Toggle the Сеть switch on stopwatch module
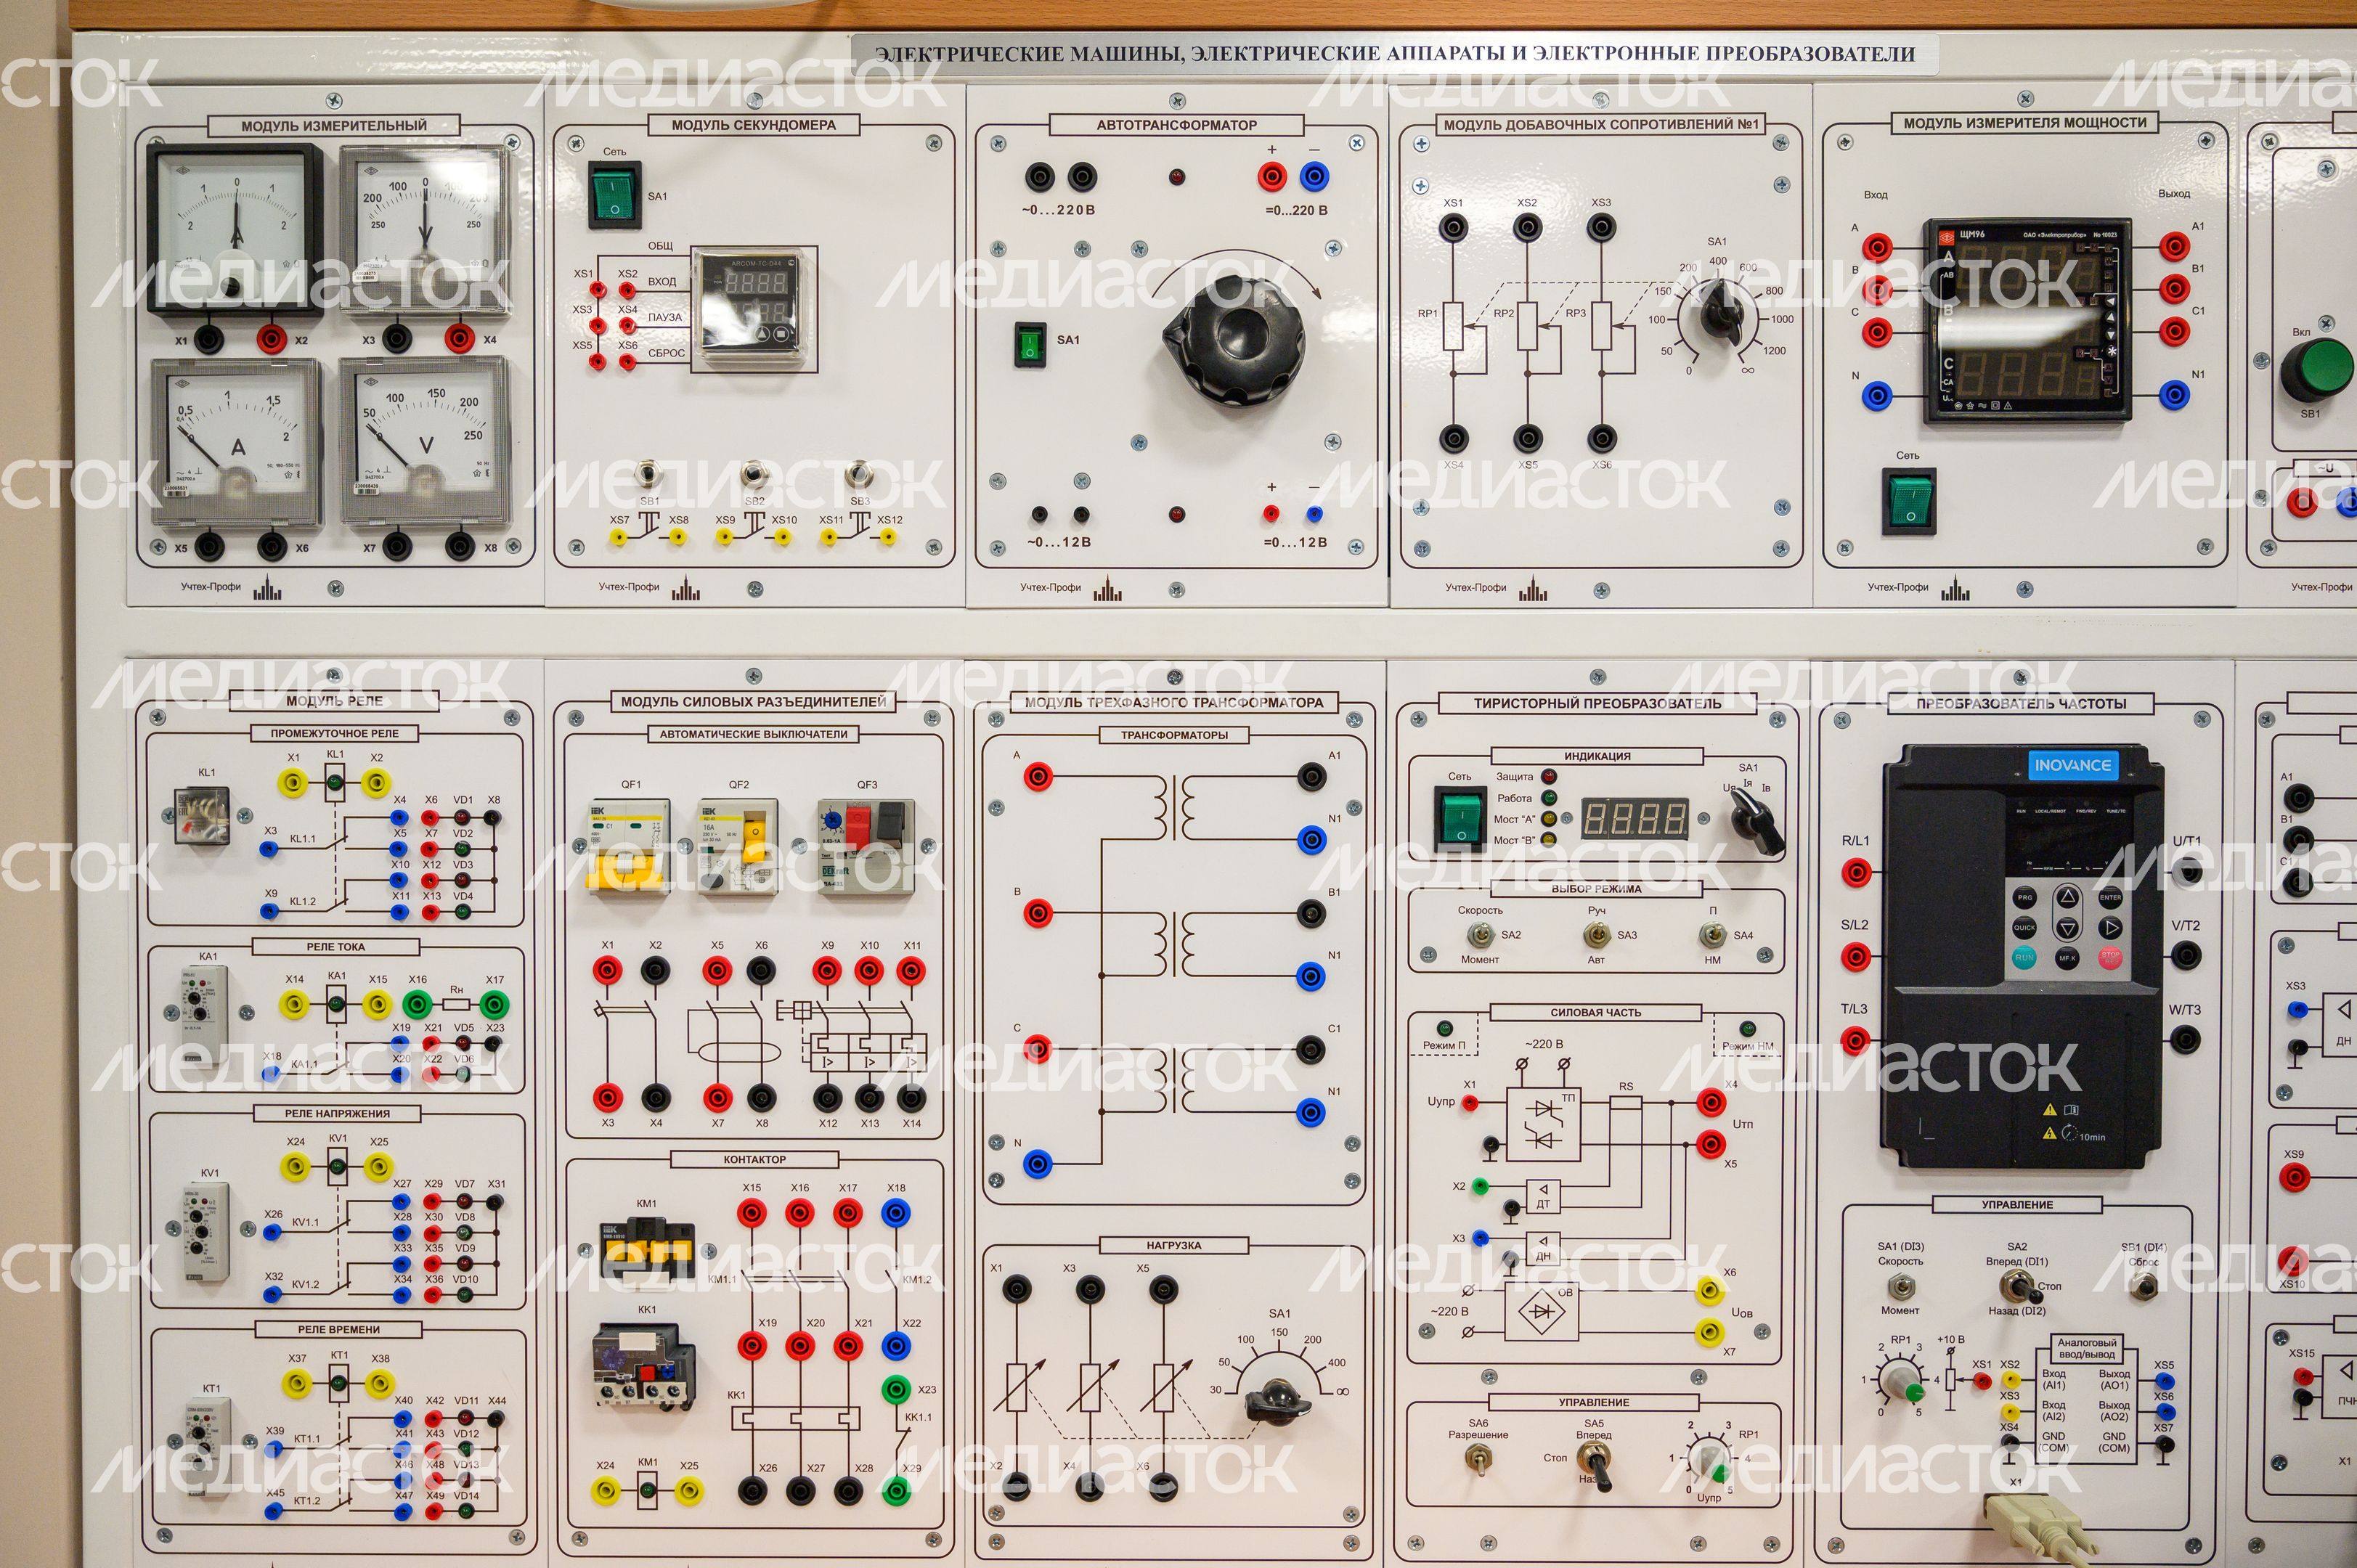Viewport: 2357px width, 1568px height. point(614,194)
